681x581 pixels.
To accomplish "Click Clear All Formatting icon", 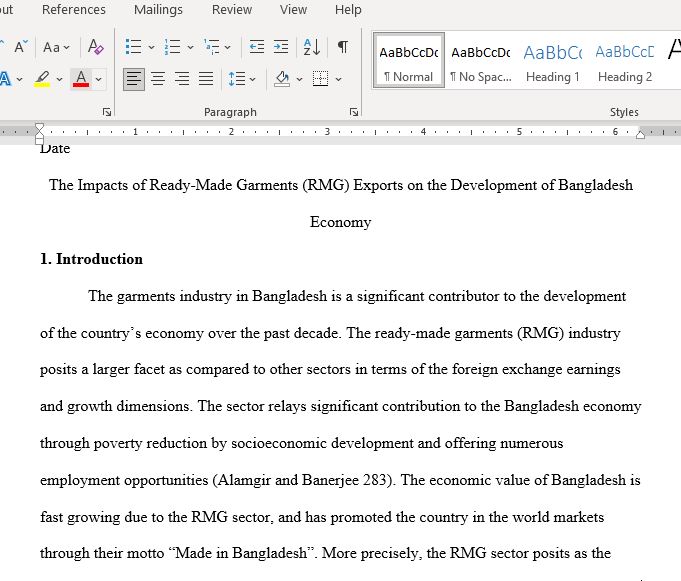I will pyautogui.click(x=95, y=46).
